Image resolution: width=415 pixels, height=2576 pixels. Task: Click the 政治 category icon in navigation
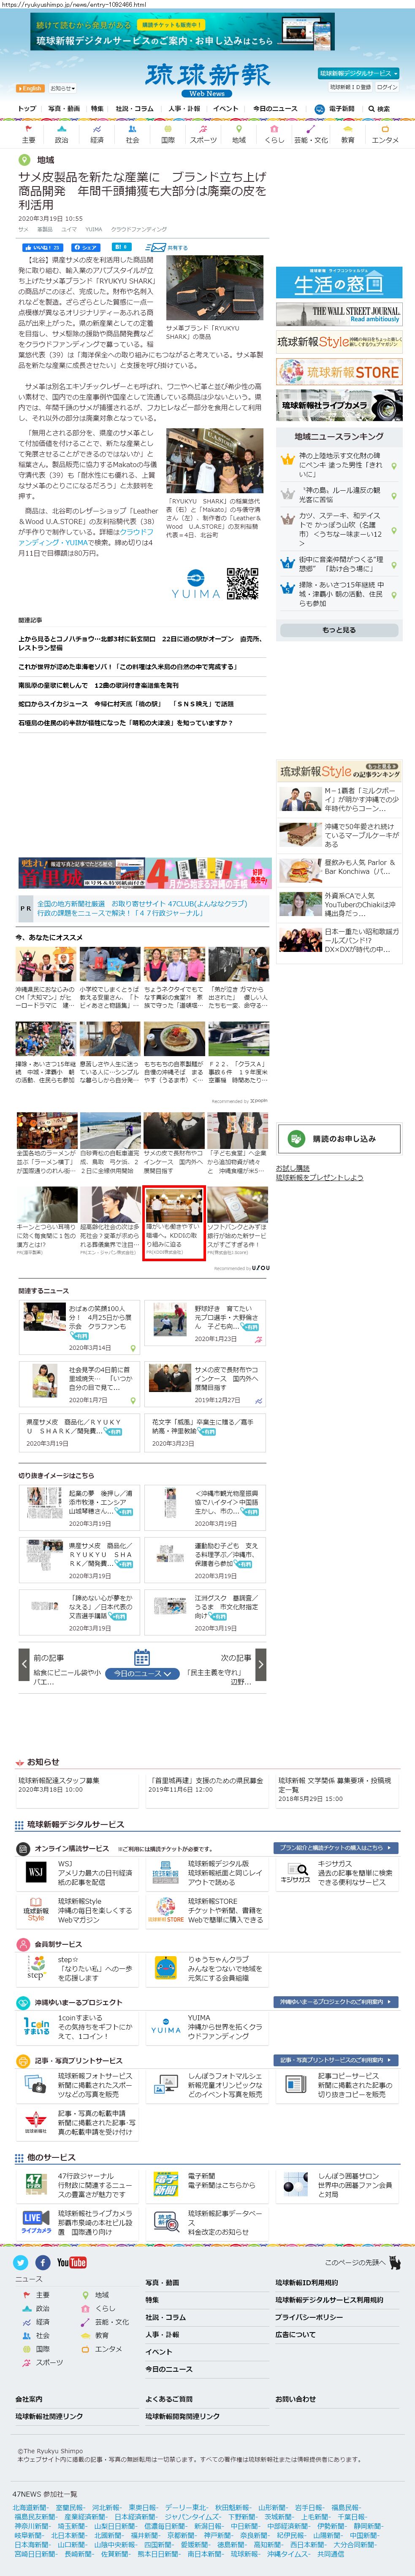click(61, 134)
